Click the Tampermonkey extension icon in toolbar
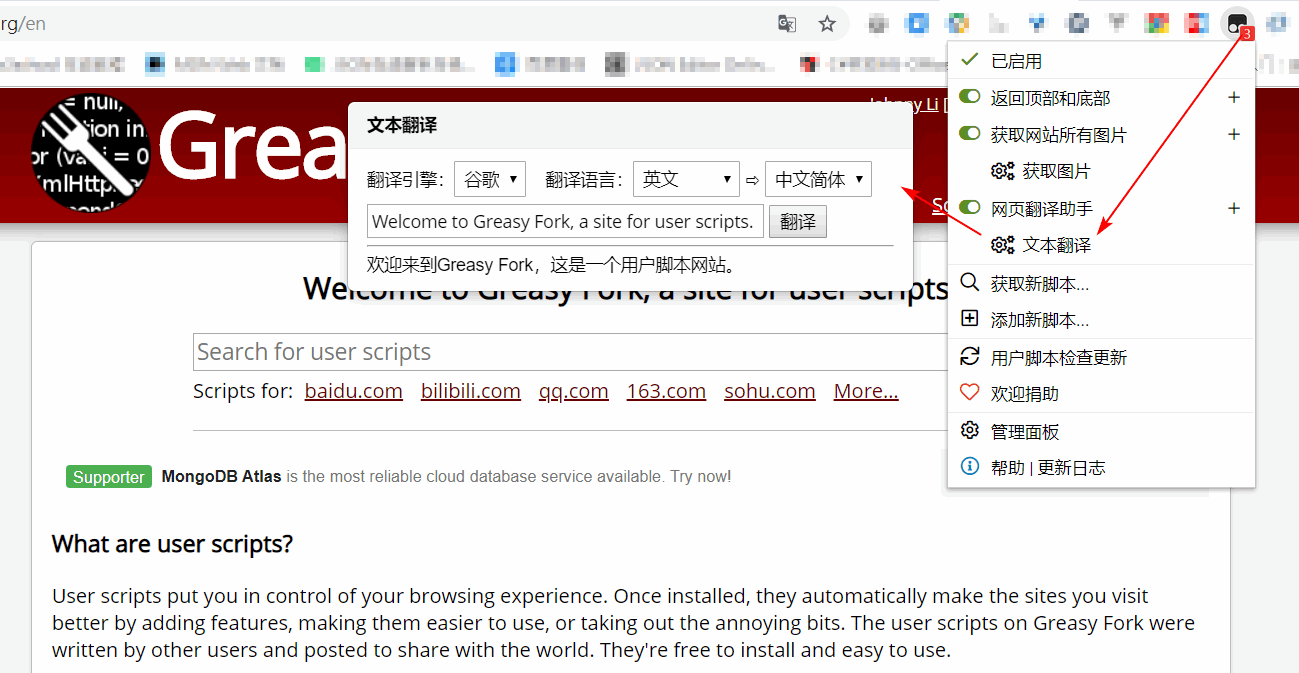 1236,23
